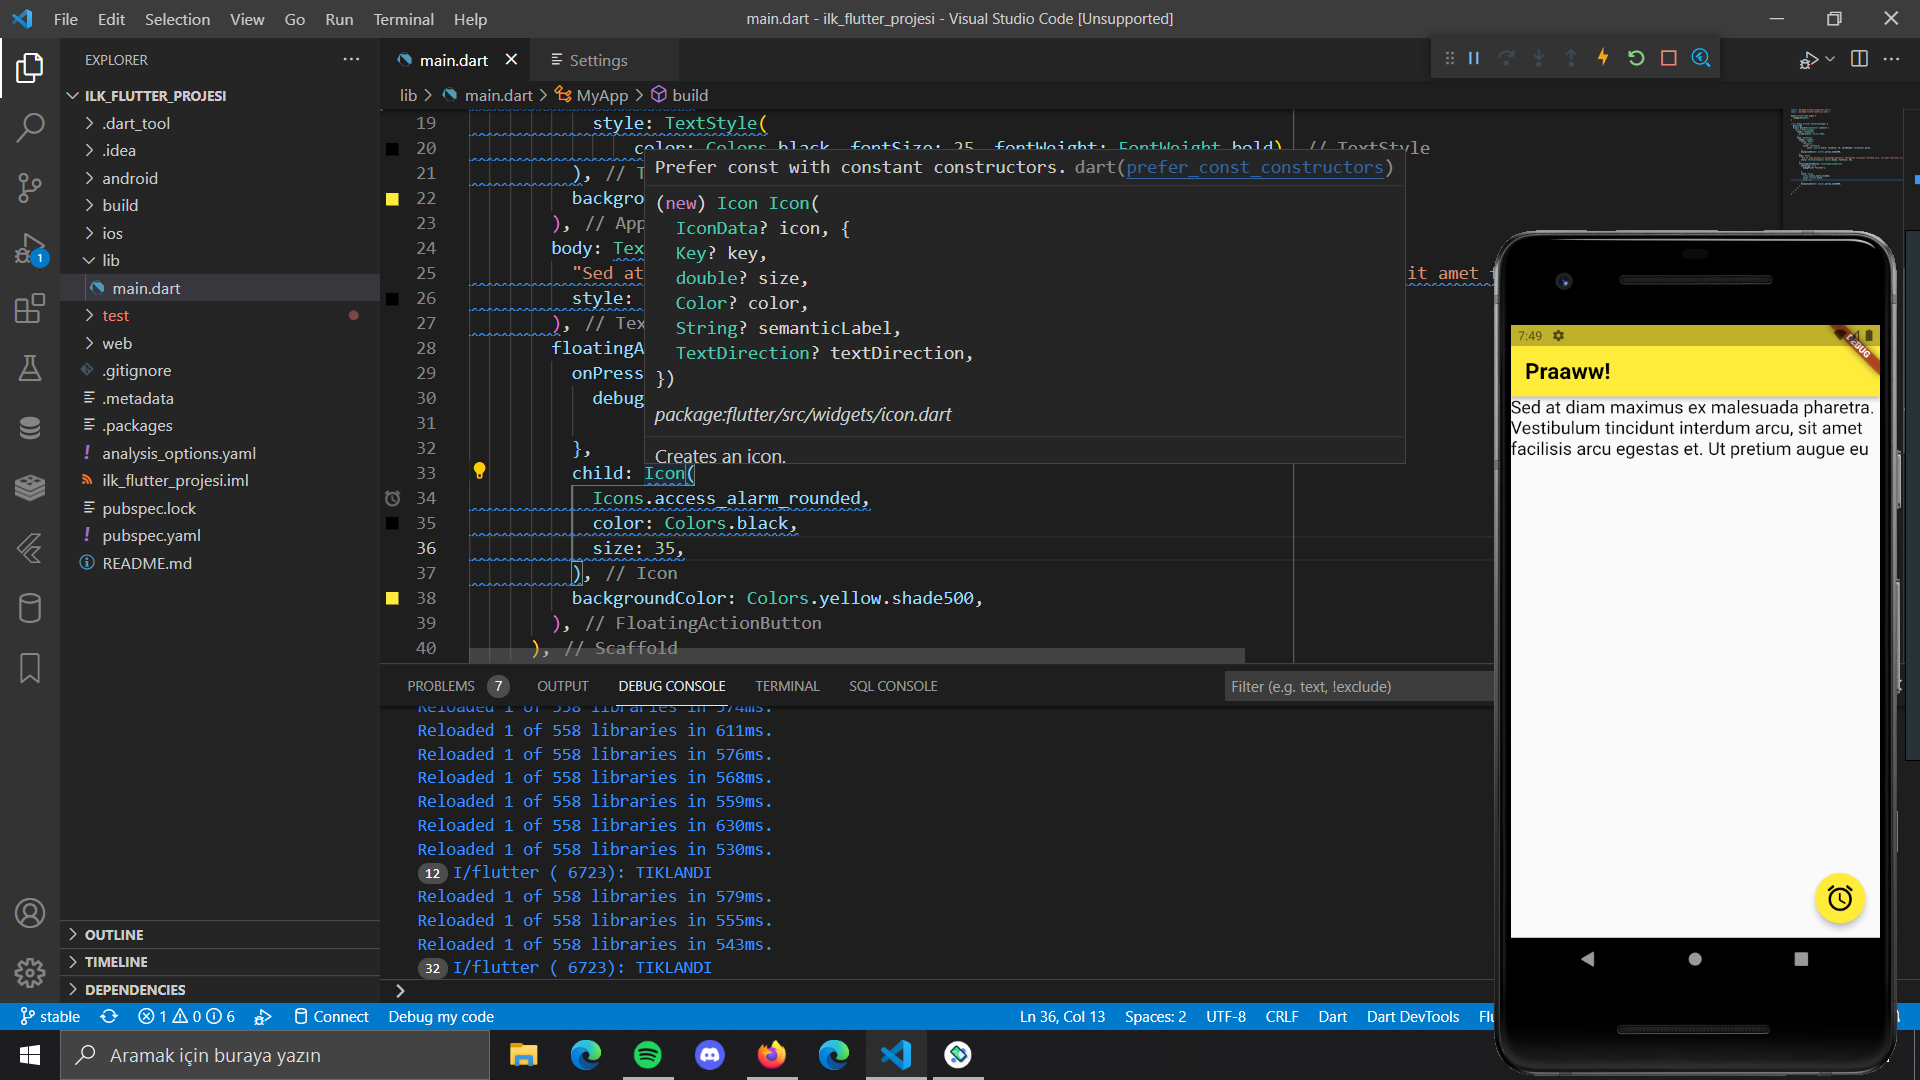Open the Extensions view

tap(30, 308)
